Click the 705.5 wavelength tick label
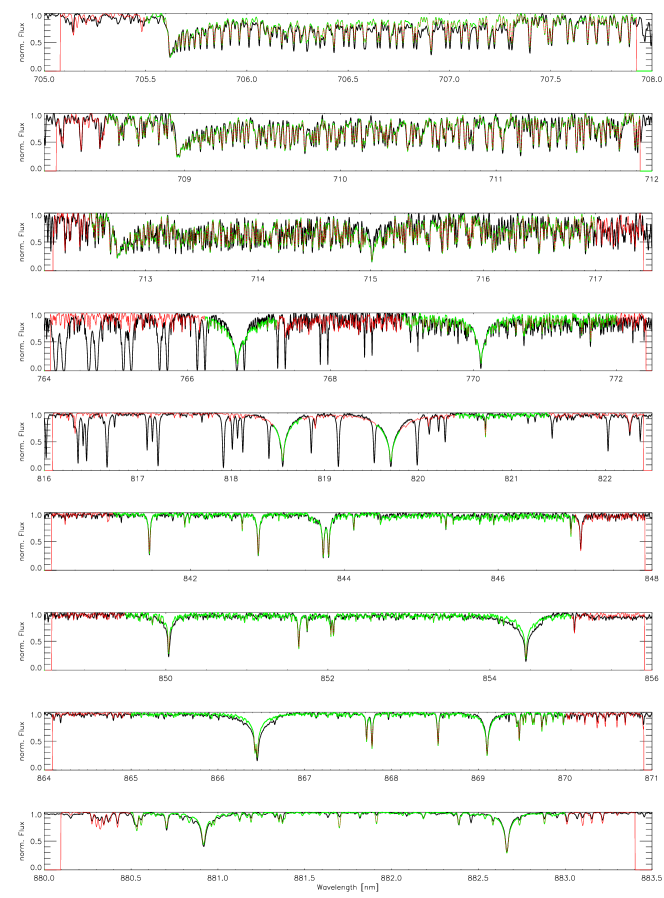664x898 pixels. coord(146,79)
